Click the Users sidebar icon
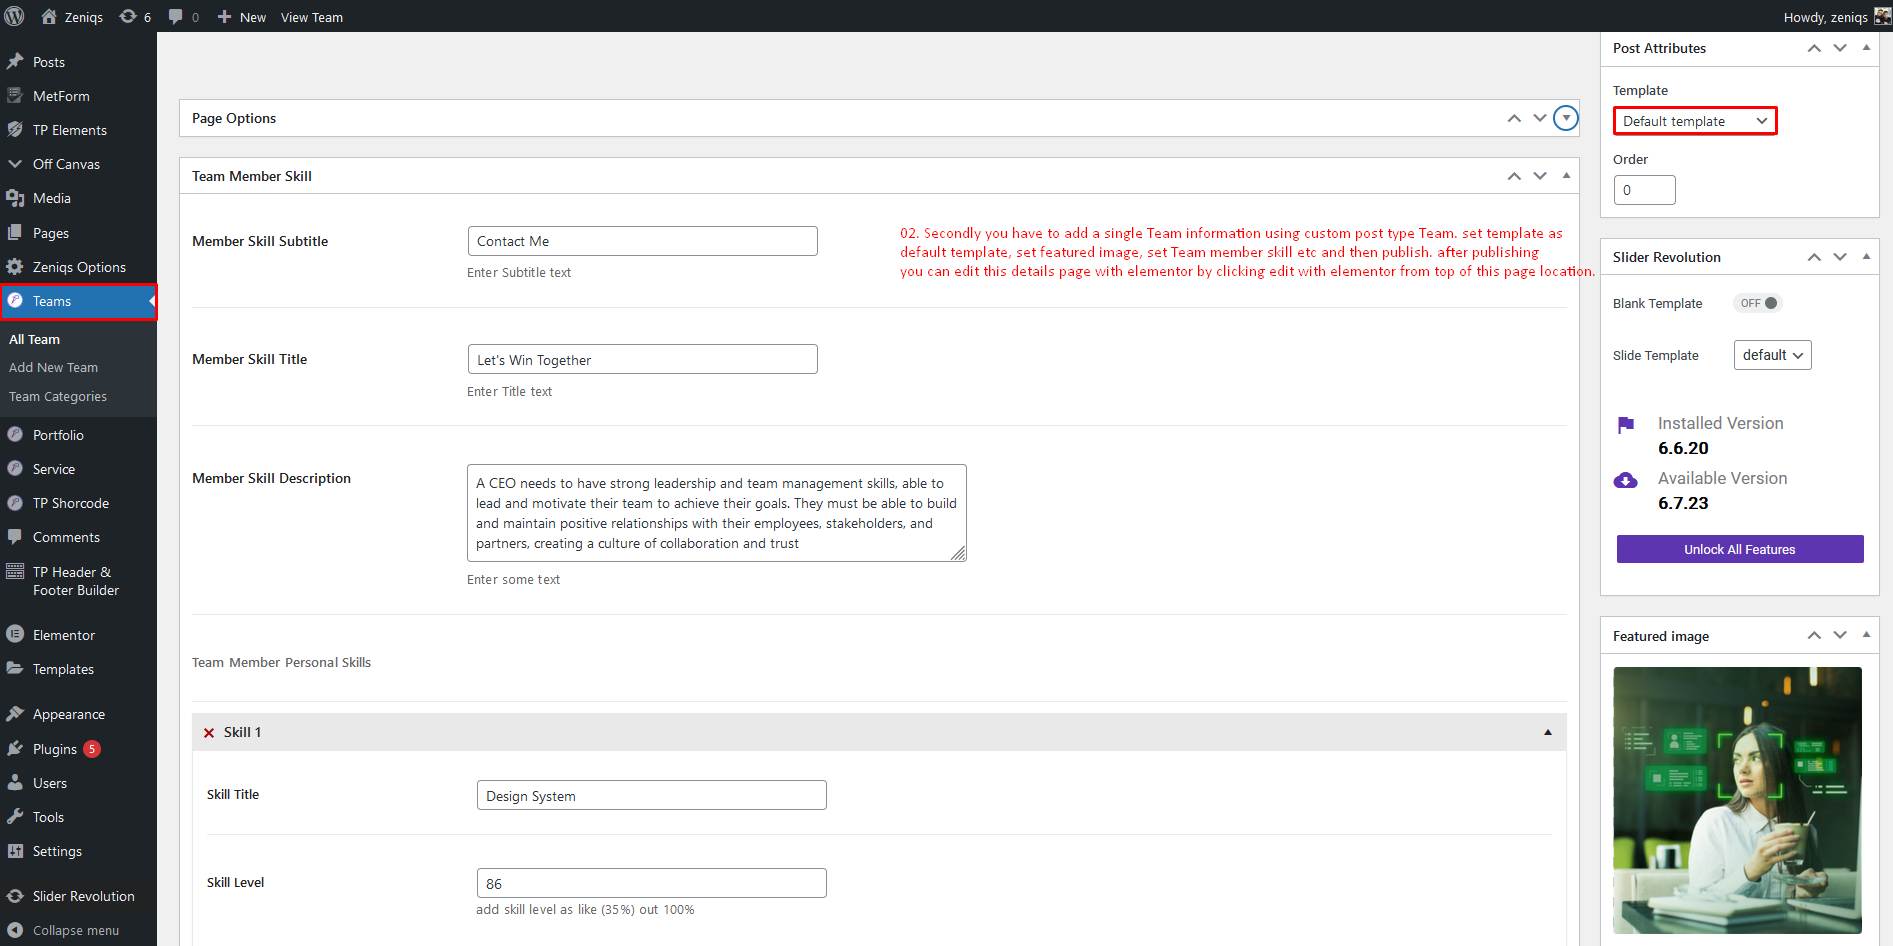 click(x=15, y=783)
